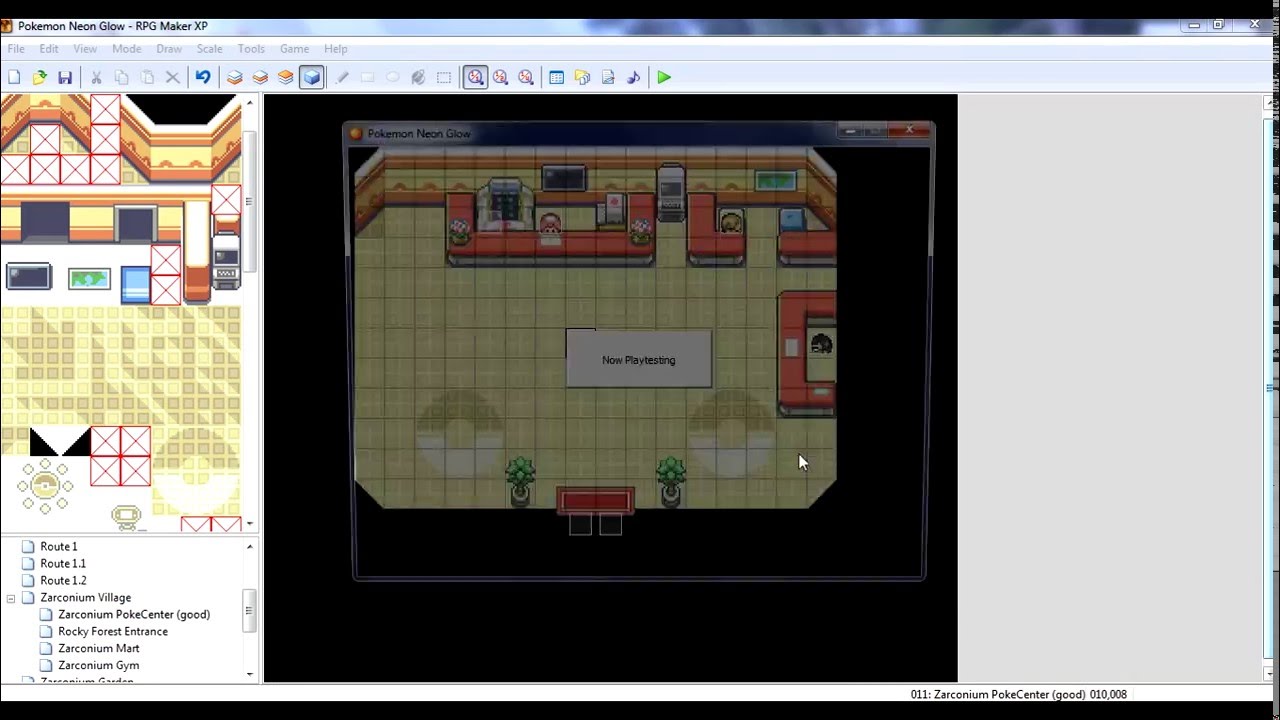The height and width of the screenshot is (720, 1280).
Task: Open the Materials manager icon
Action: 582,77
